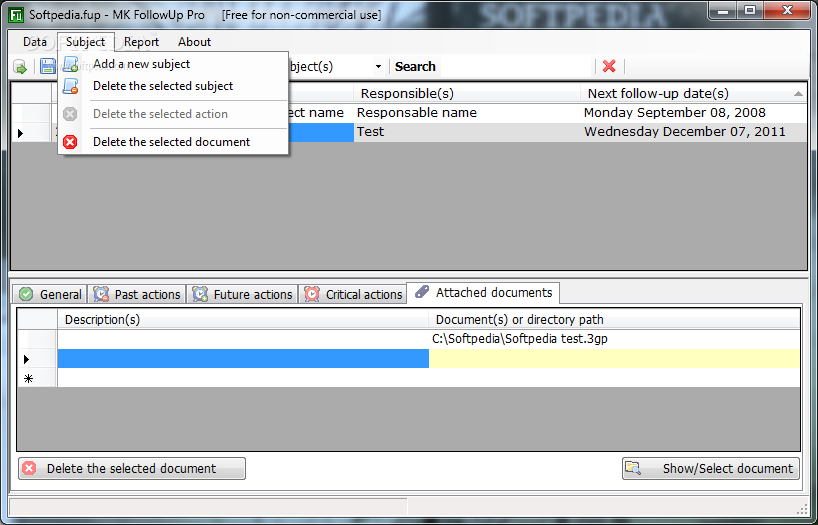Click the green check icon on General tab
Screen dimensions: 818x525
26,294
